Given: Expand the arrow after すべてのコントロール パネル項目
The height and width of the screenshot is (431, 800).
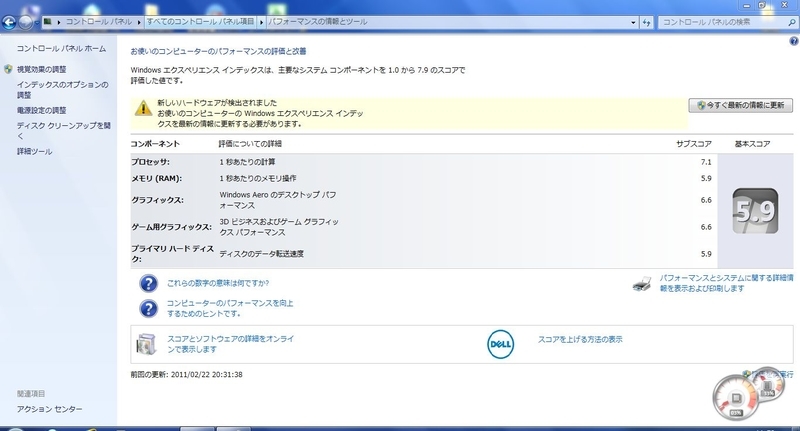Looking at the screenshot, I should pos(261,22).
